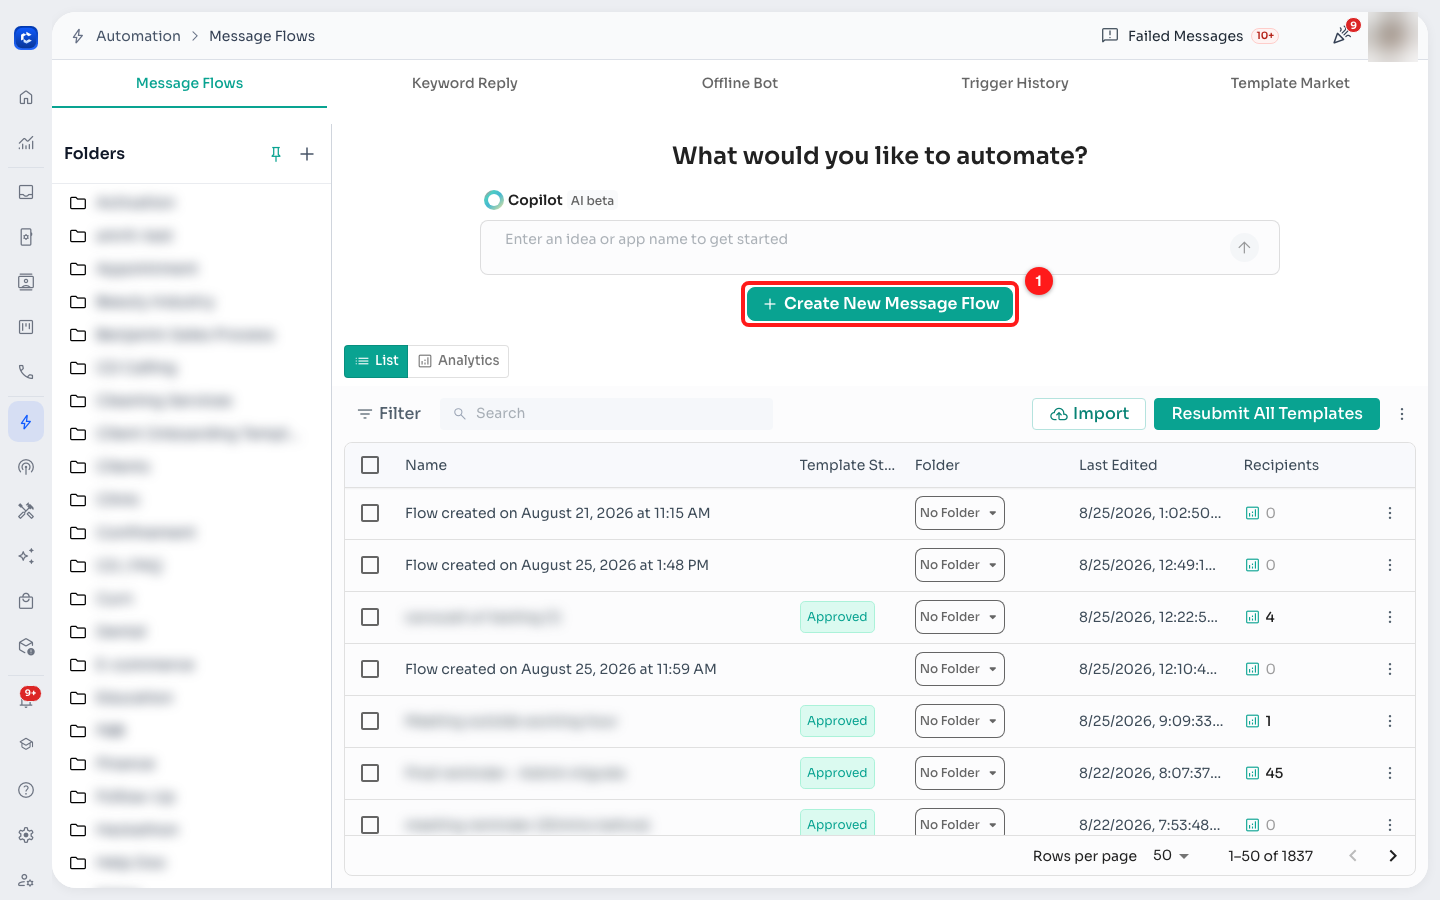This screenshot has height=900, width=1440.
Task: Open No Folder dropdown for row edited 9:09:33
Action: pos(959,721)
